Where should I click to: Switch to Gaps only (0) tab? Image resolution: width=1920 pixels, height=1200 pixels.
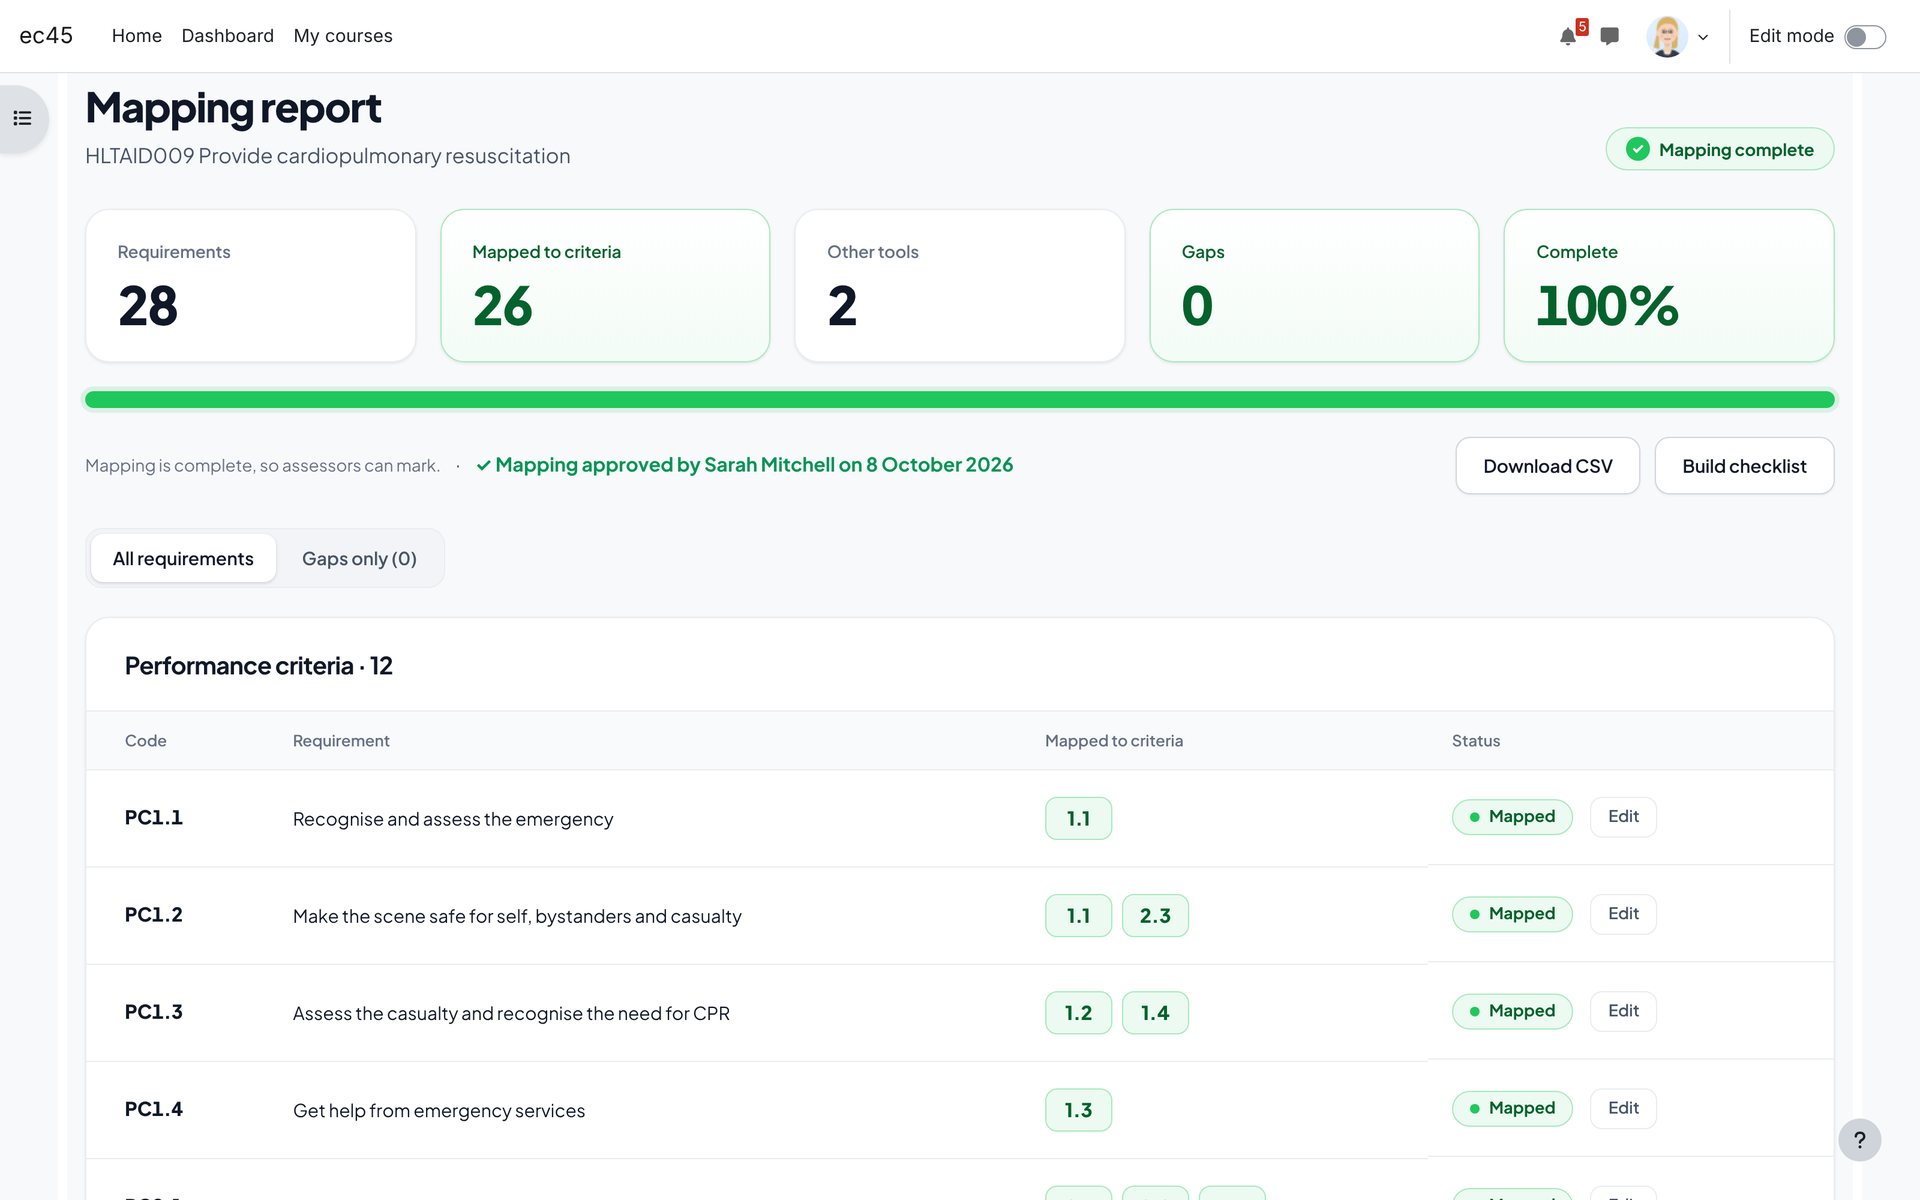tap(359, 558)
